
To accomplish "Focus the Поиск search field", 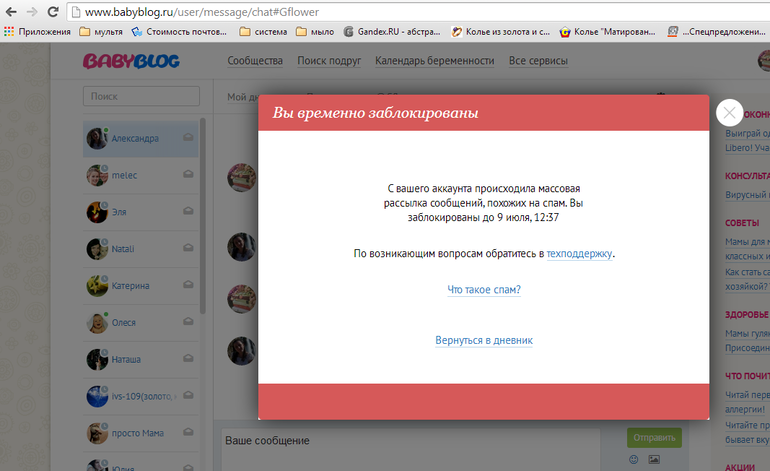I will point(141,96).
